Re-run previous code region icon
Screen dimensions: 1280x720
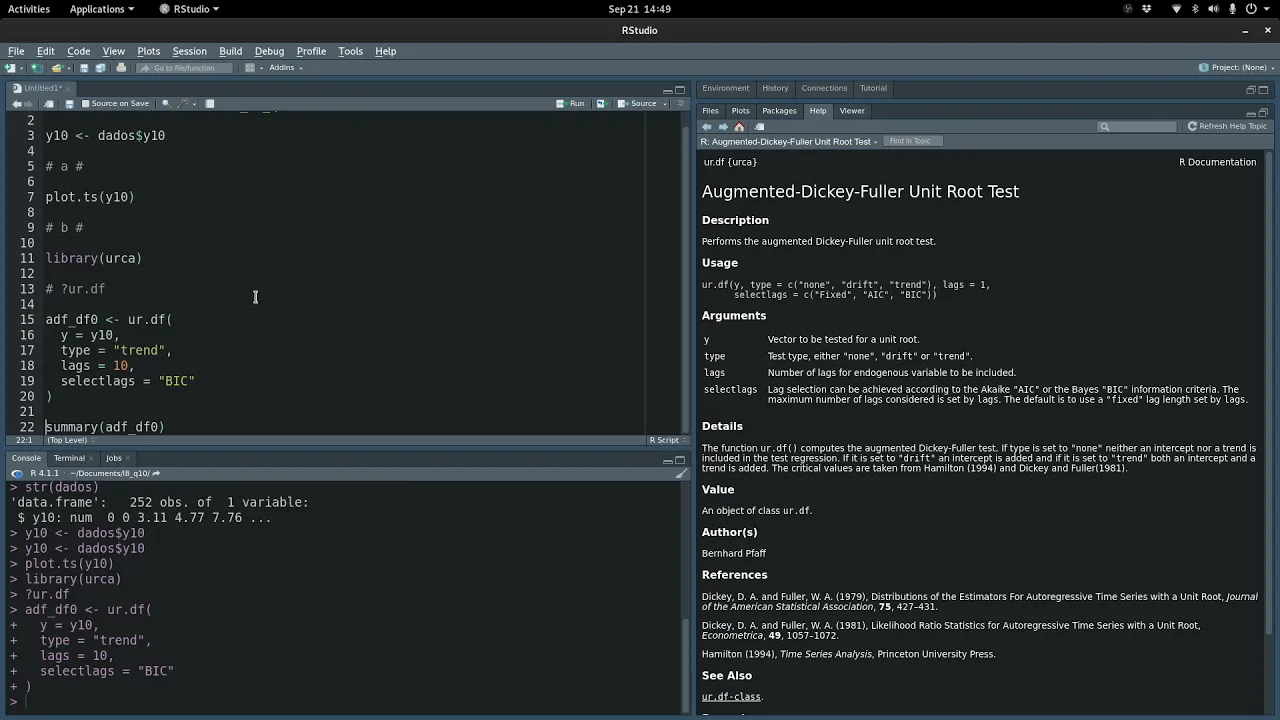tap(601, 104)
